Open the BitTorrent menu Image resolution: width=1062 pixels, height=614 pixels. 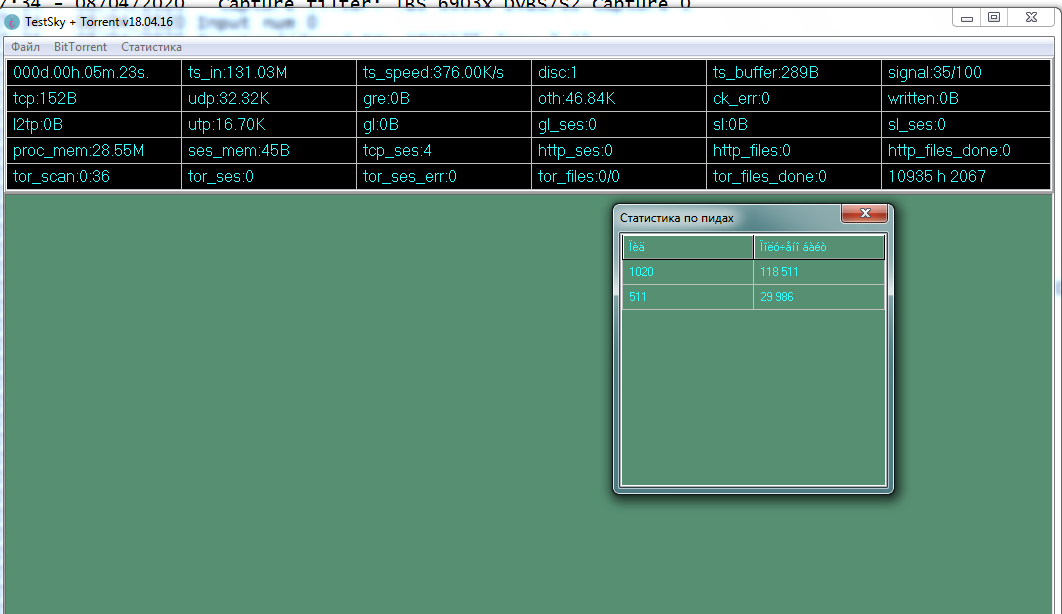click(80, 47)
